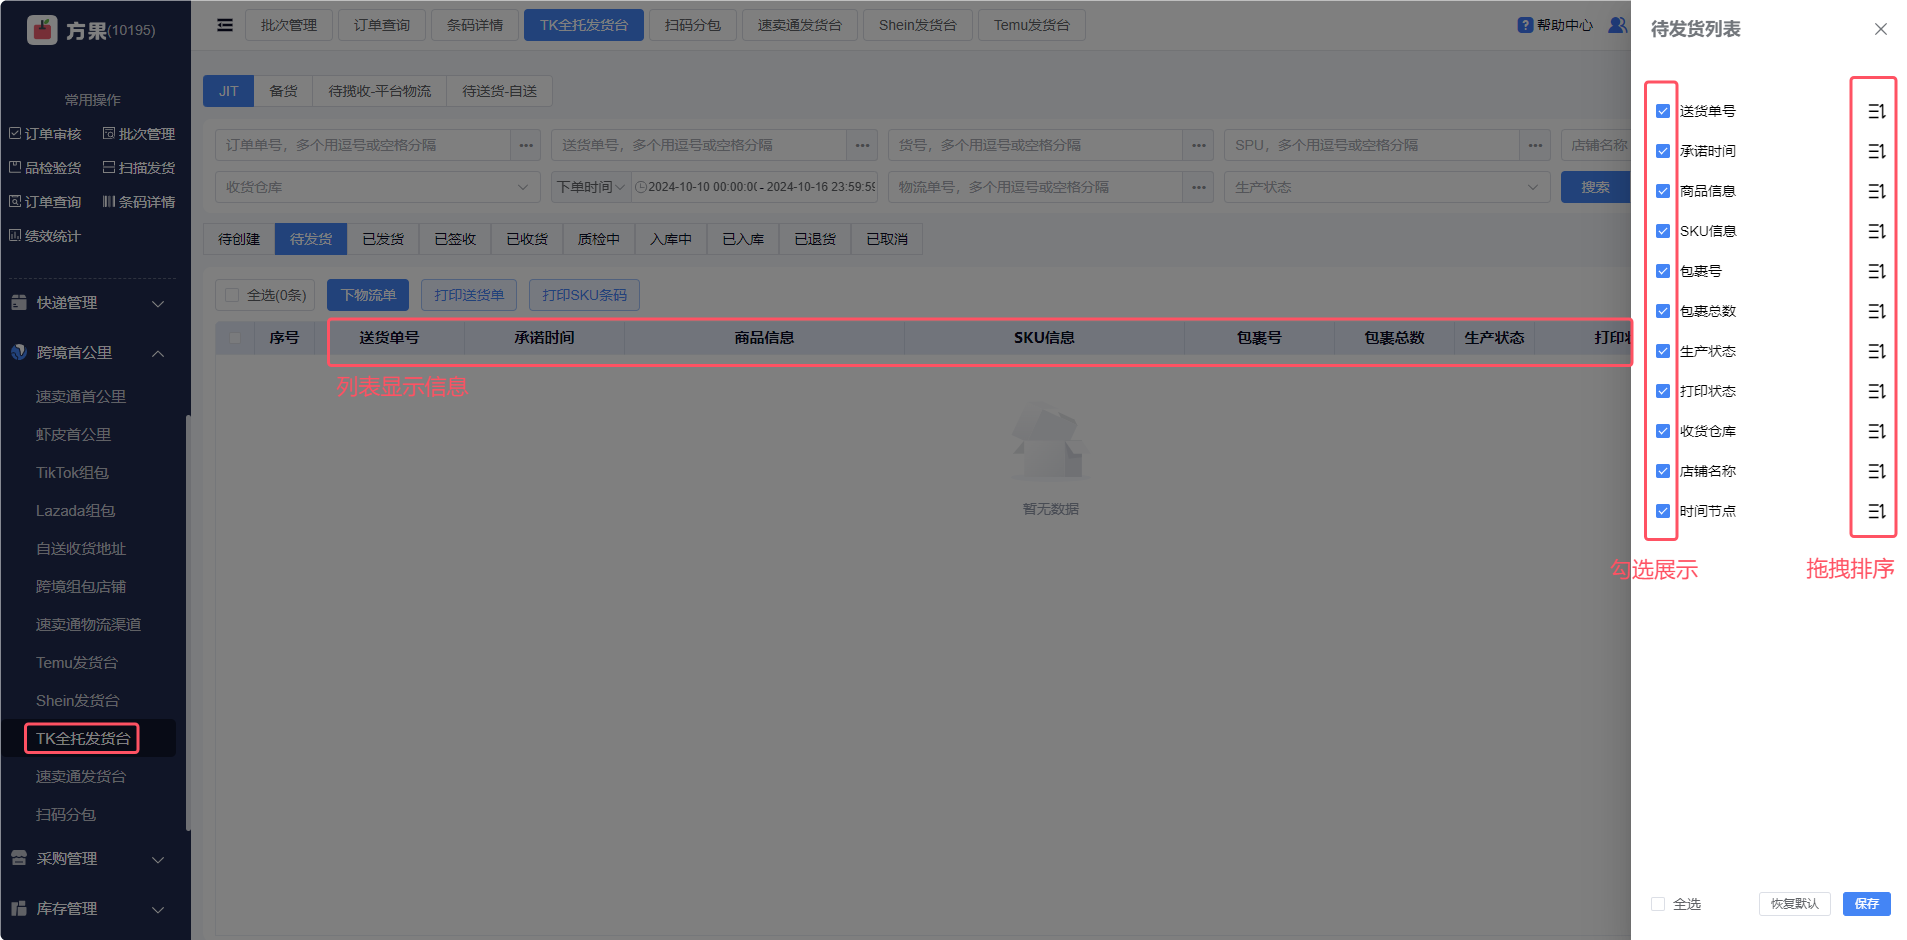This screenshot has width=1907, height=940.
Task: Switch to the 条码详情 top tab
Action: (475, 25)
